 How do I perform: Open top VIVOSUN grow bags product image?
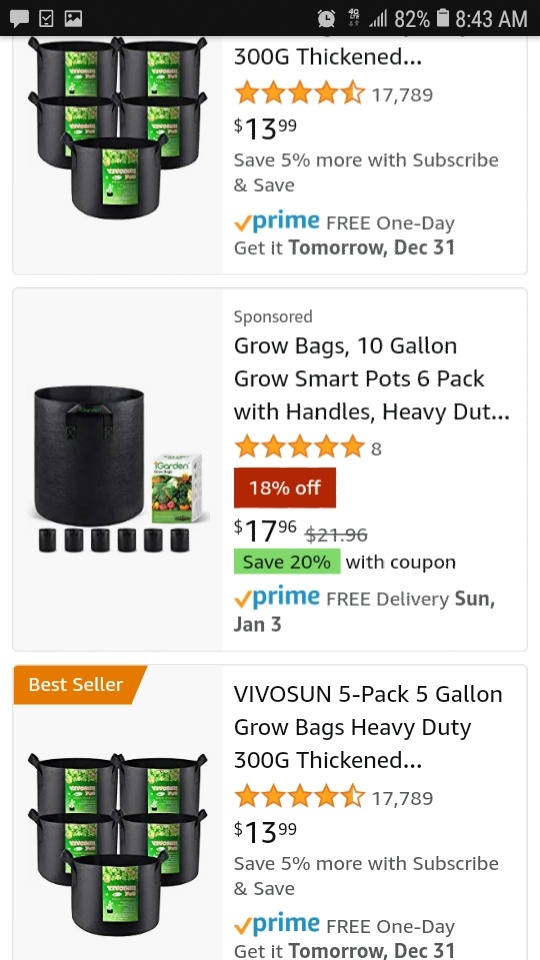tap(118, 127)
